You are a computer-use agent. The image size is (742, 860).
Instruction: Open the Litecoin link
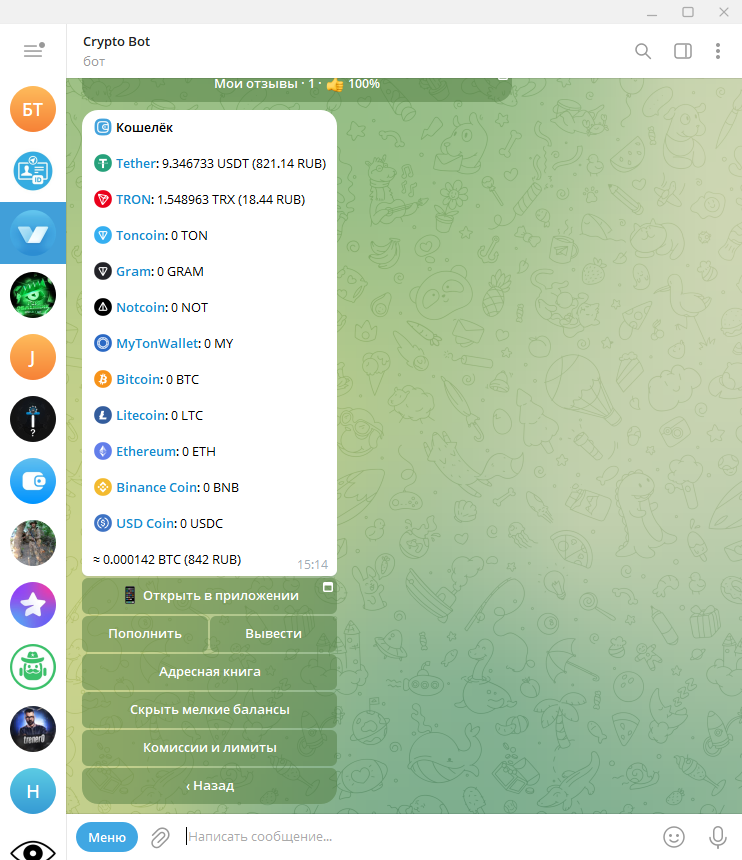point(140,415)
